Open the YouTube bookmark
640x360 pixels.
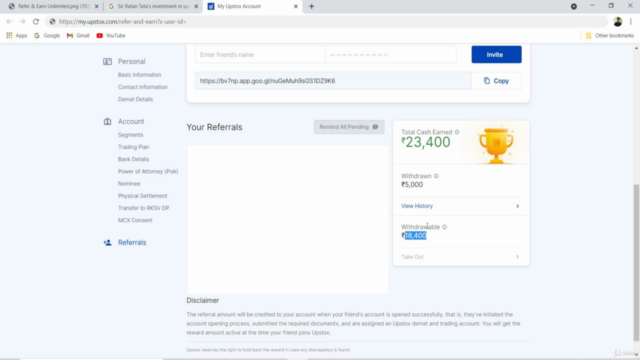tap(111, 36)
